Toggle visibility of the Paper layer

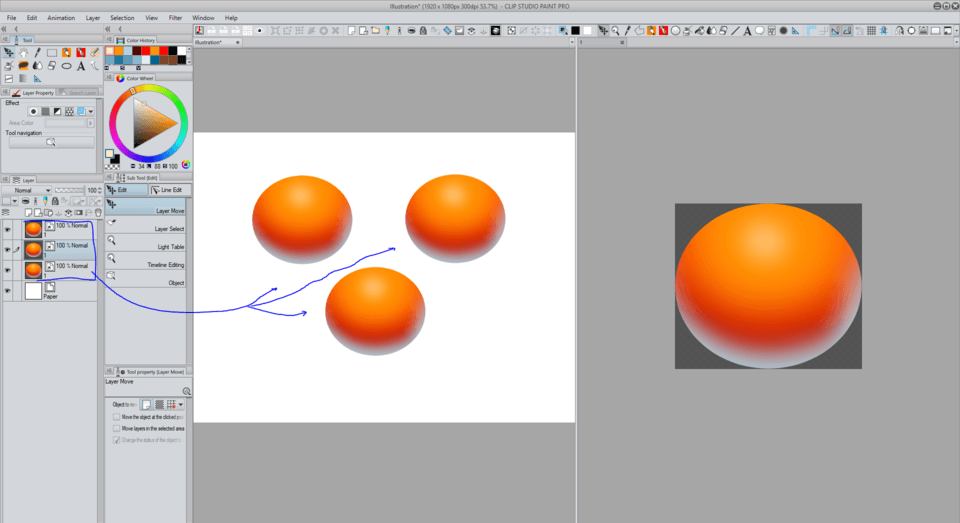(x=7, y=291)
